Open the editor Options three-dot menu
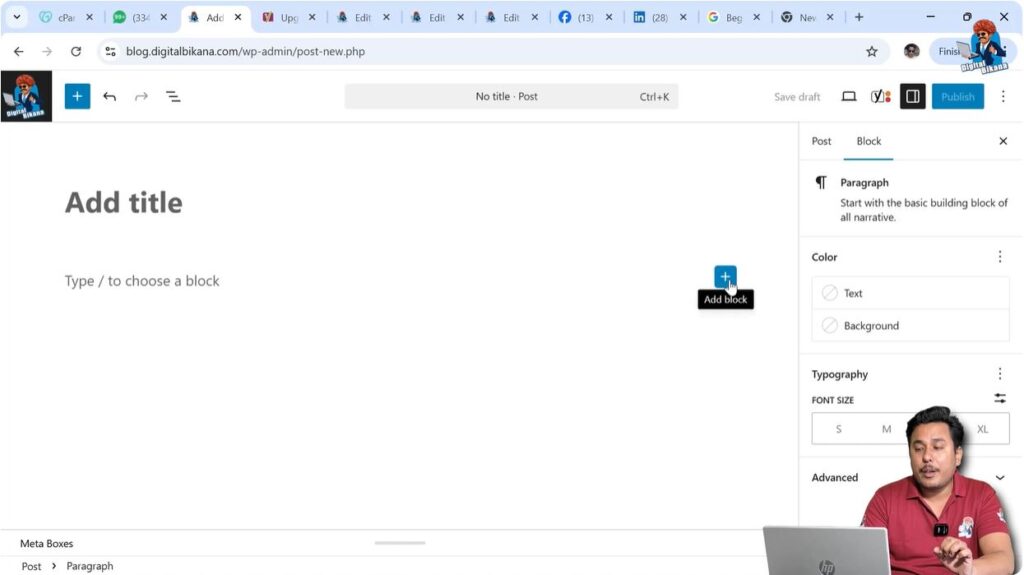 pyautogui.click(x=1003, y=97)
